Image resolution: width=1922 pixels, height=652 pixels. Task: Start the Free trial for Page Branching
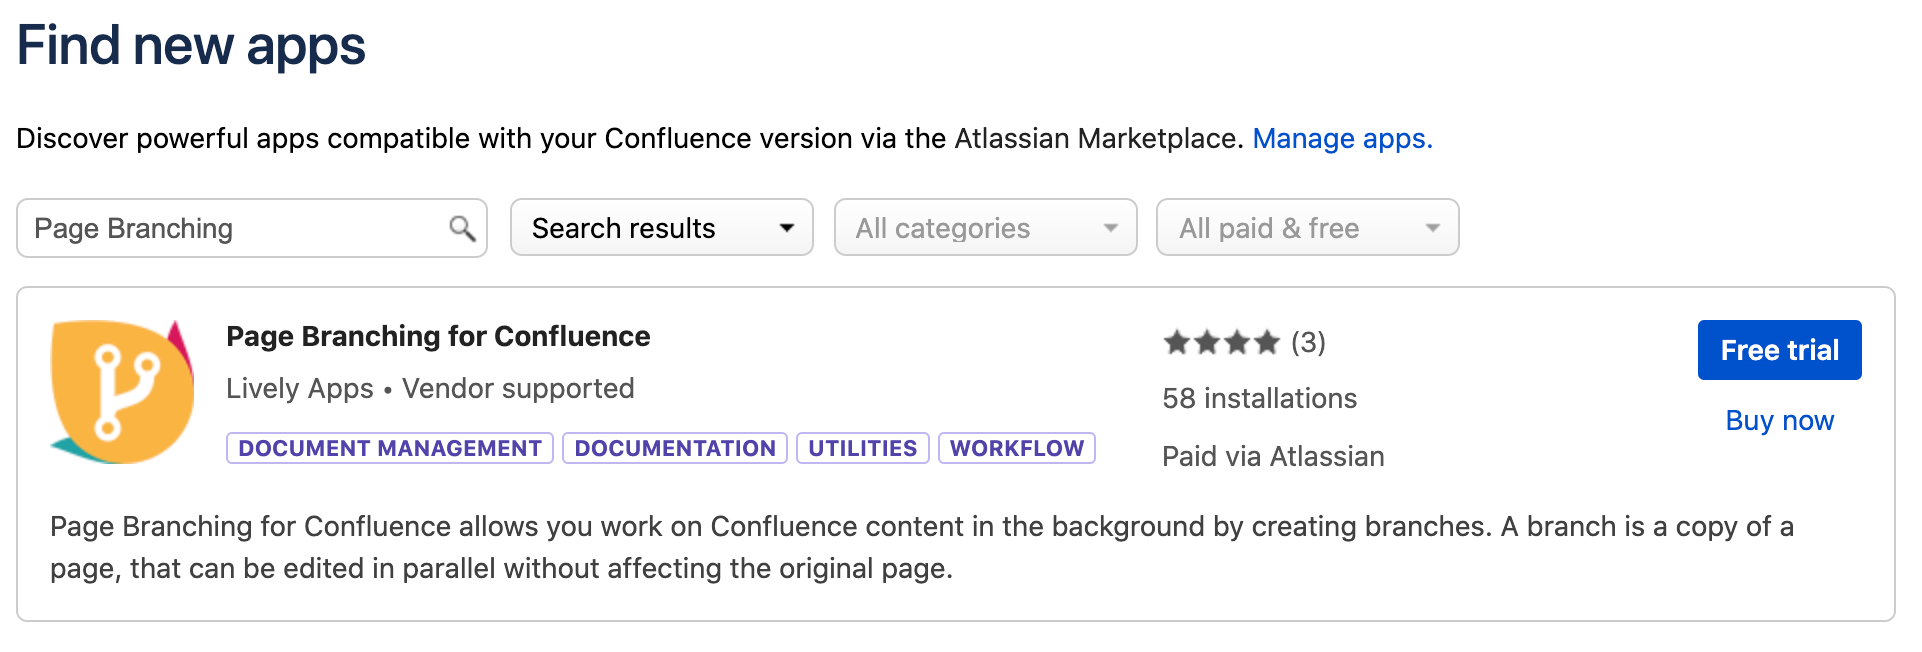pos(1779,350)
